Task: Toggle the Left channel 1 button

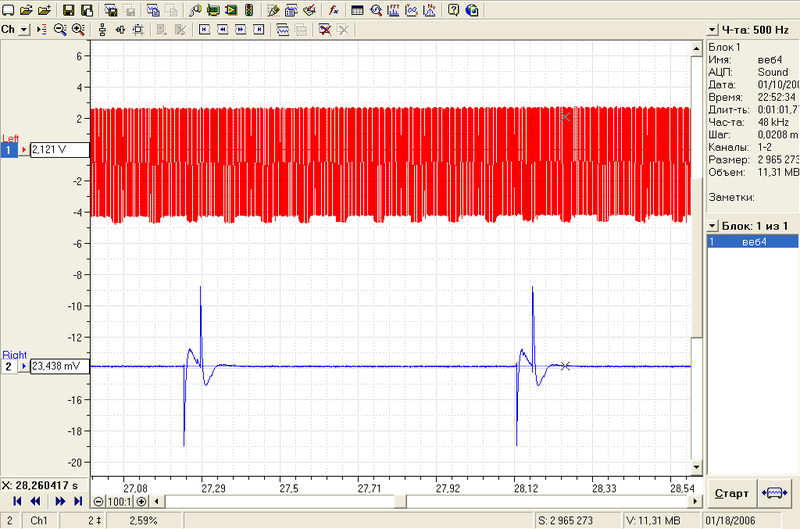Action: coord(9,150)
